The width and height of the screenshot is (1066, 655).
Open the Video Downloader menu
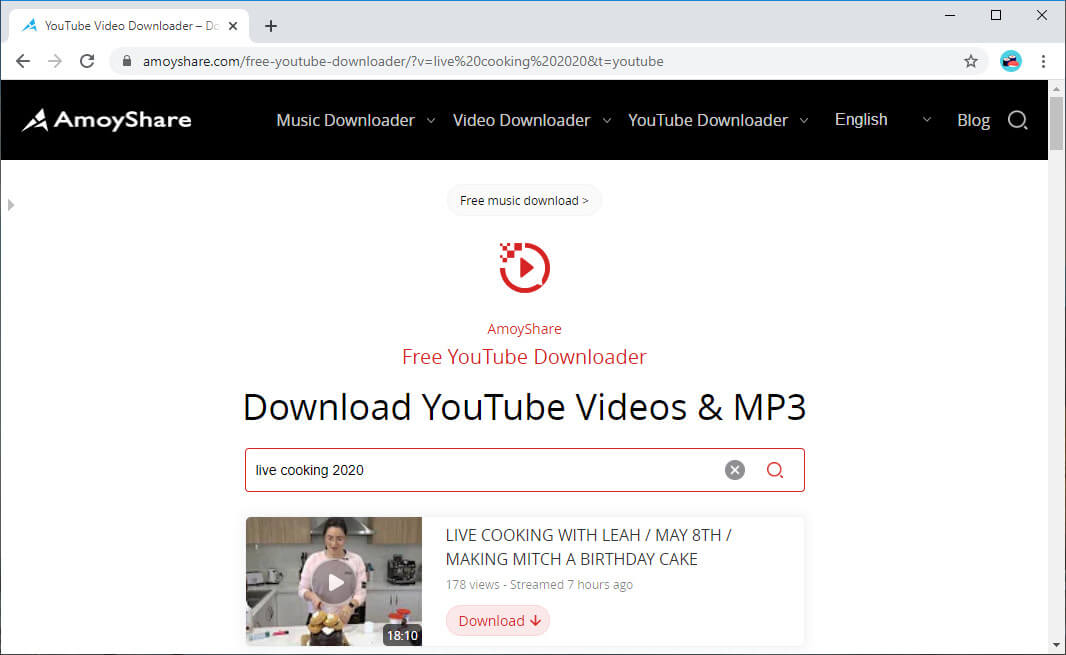click(x=521, y=120)
